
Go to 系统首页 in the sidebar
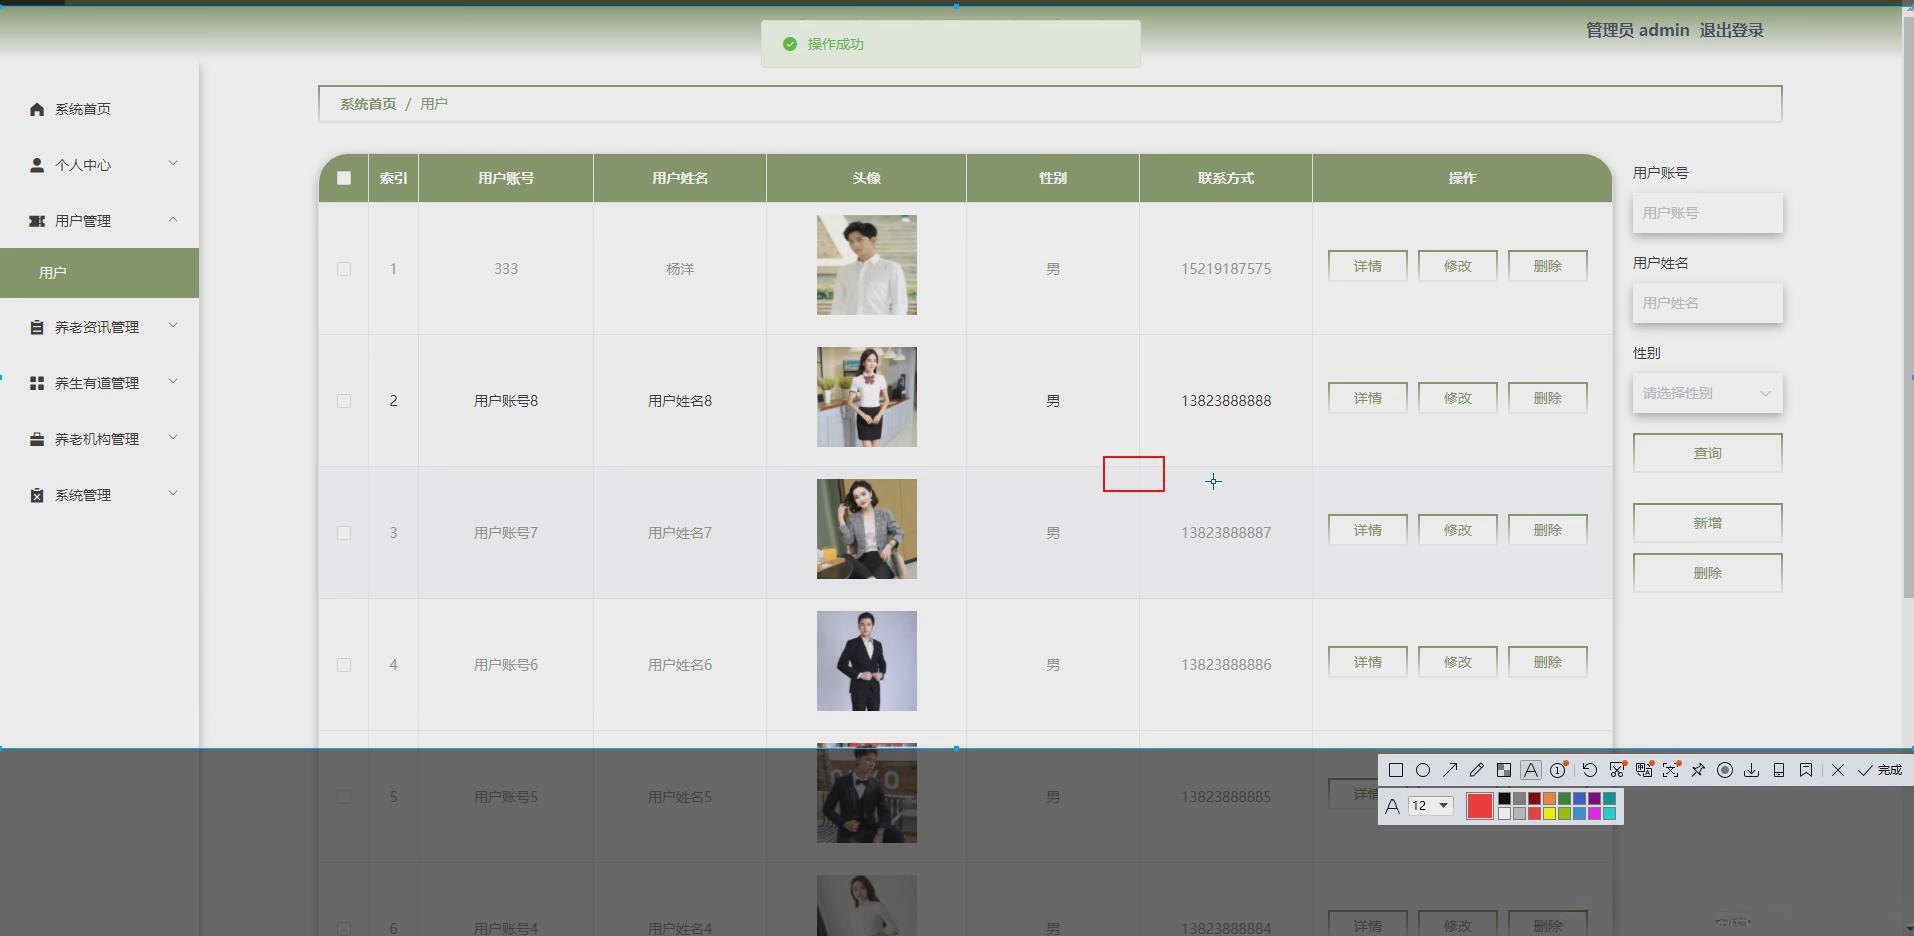(x=83, y=109)
